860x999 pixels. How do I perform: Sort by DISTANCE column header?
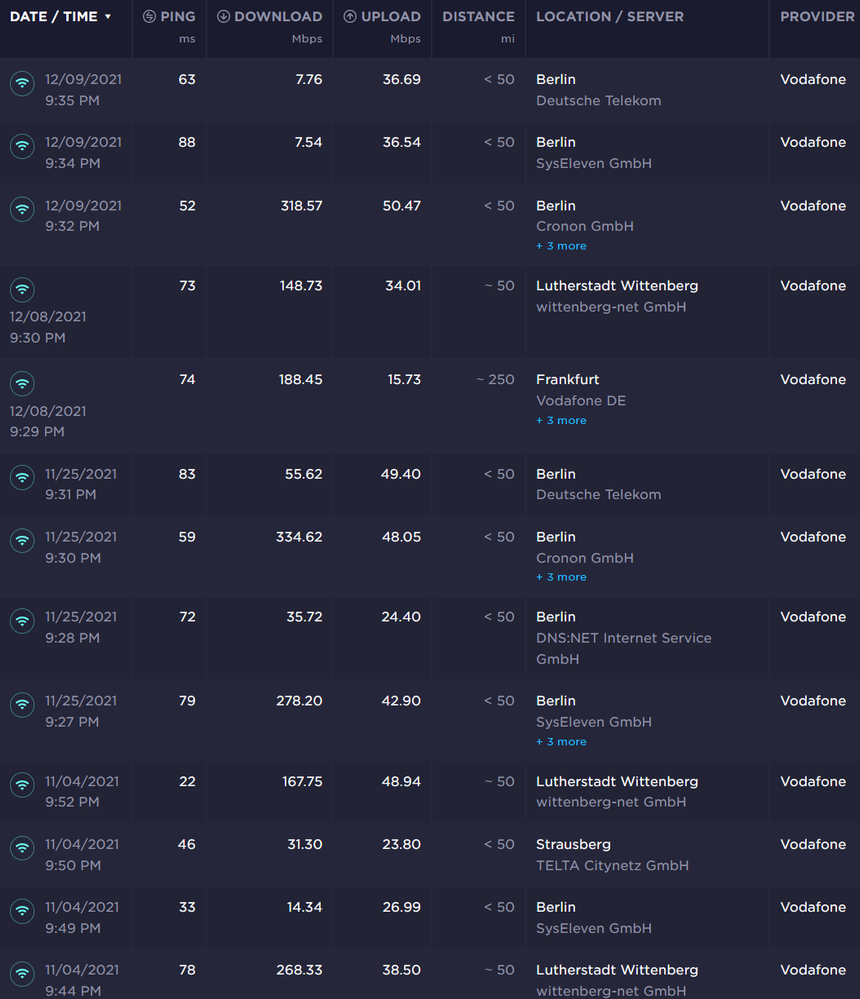[478, 17]
